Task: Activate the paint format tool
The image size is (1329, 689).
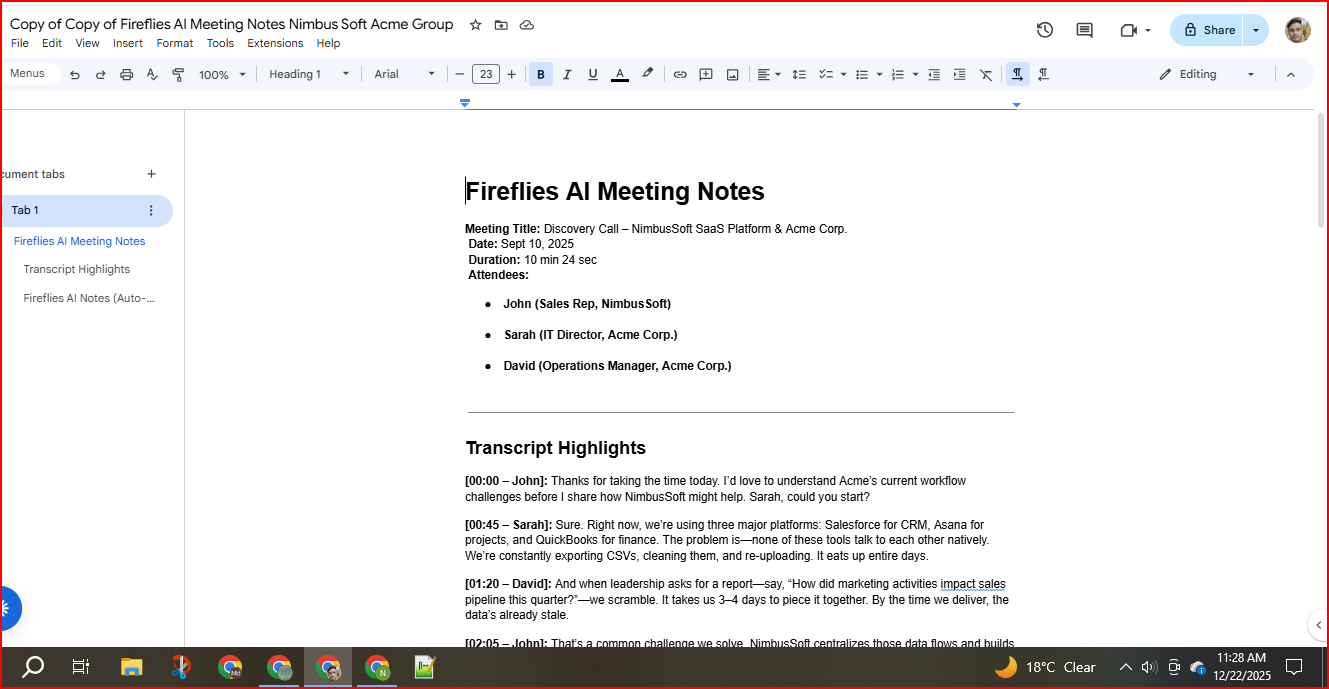Action: 178,74
